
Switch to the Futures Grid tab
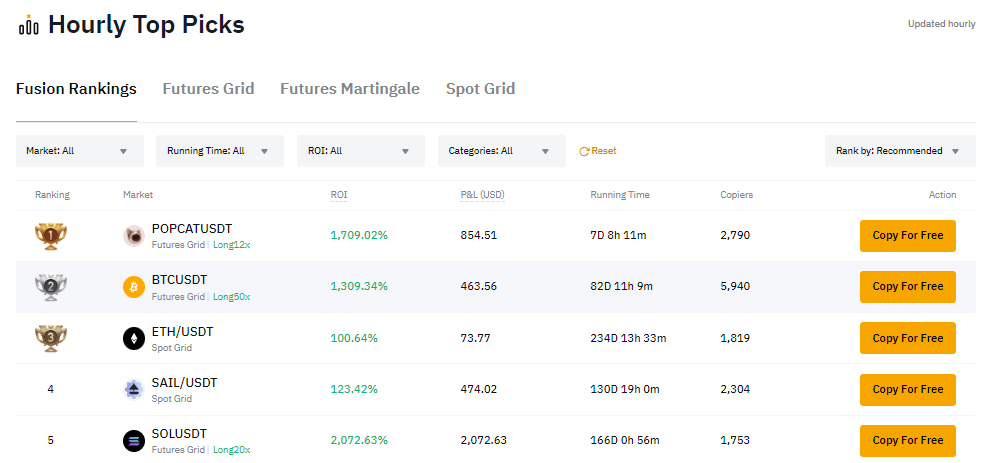click(x=208, y=89)
